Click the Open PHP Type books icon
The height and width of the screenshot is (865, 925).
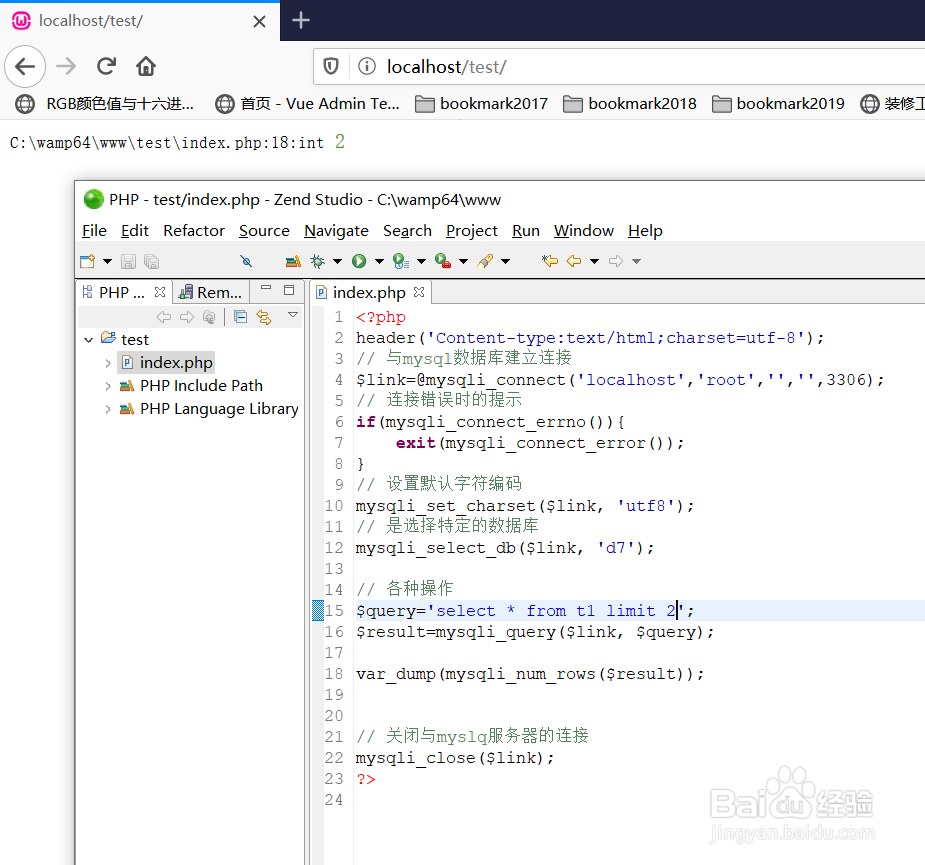coord(293,261)
